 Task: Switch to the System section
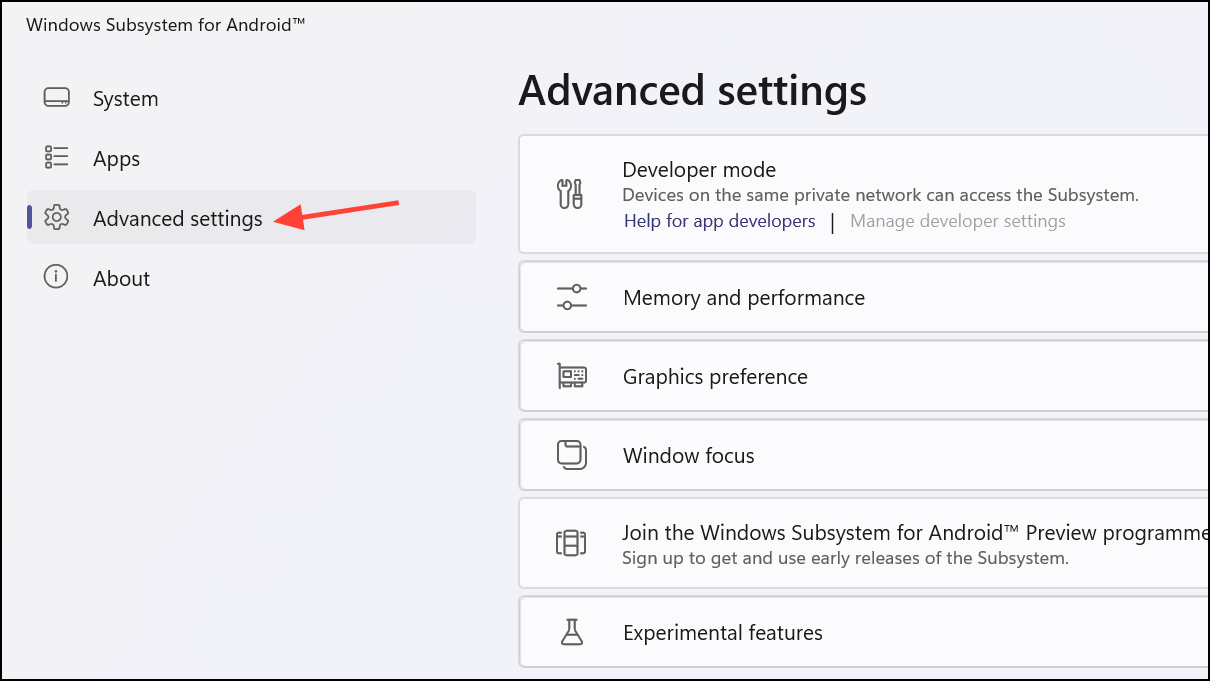125,98
